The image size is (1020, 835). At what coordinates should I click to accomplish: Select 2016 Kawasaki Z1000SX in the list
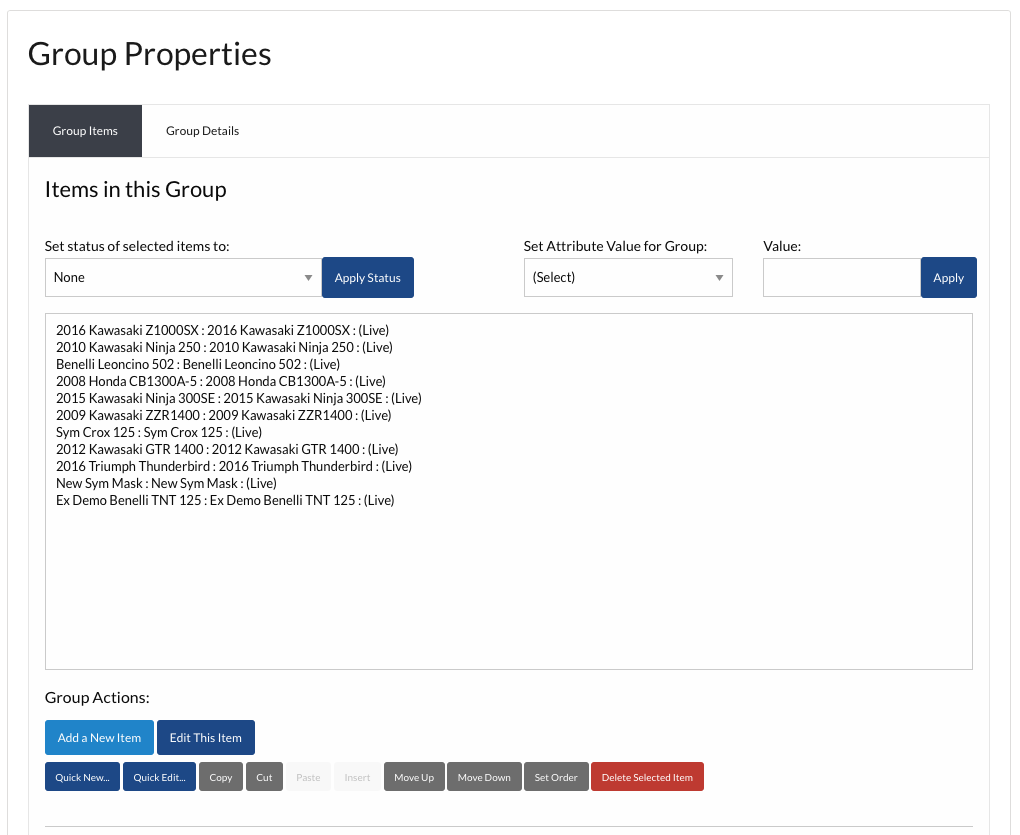[222, 330]
